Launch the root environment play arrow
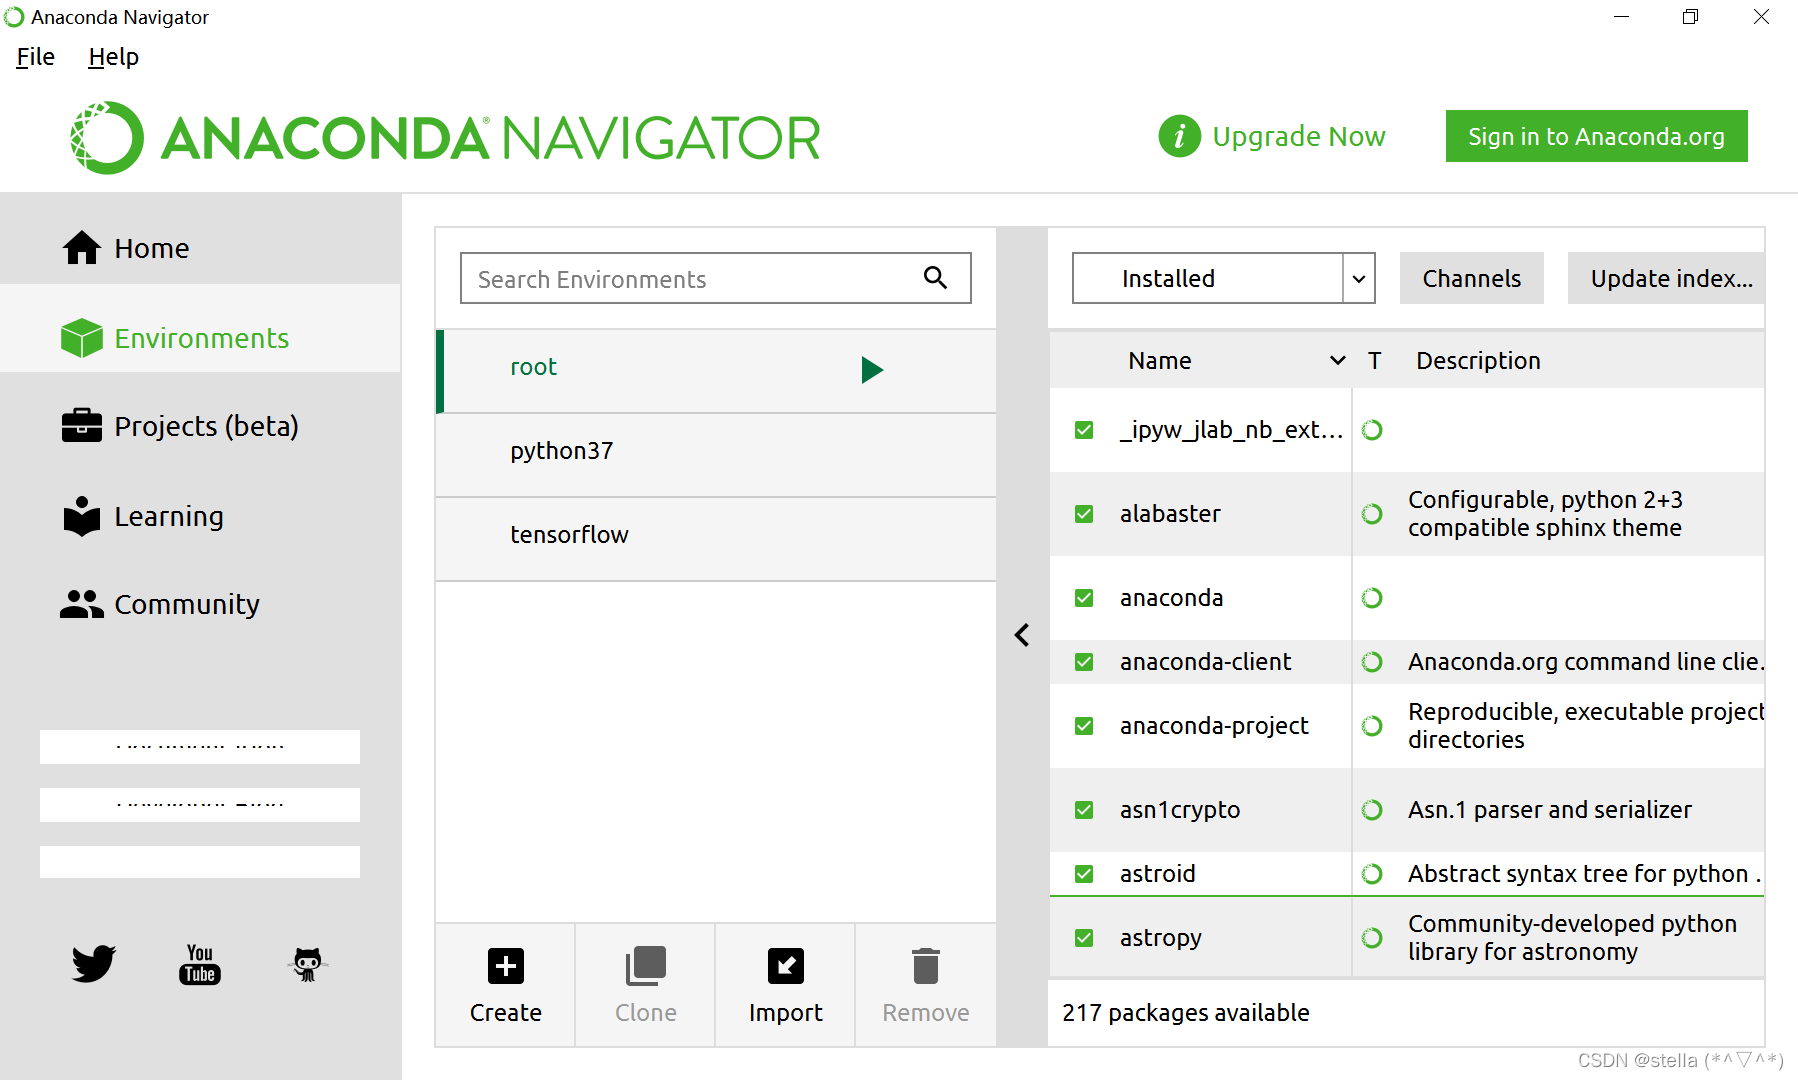Screen dimensions: 1798x1080 pos(872,369)
